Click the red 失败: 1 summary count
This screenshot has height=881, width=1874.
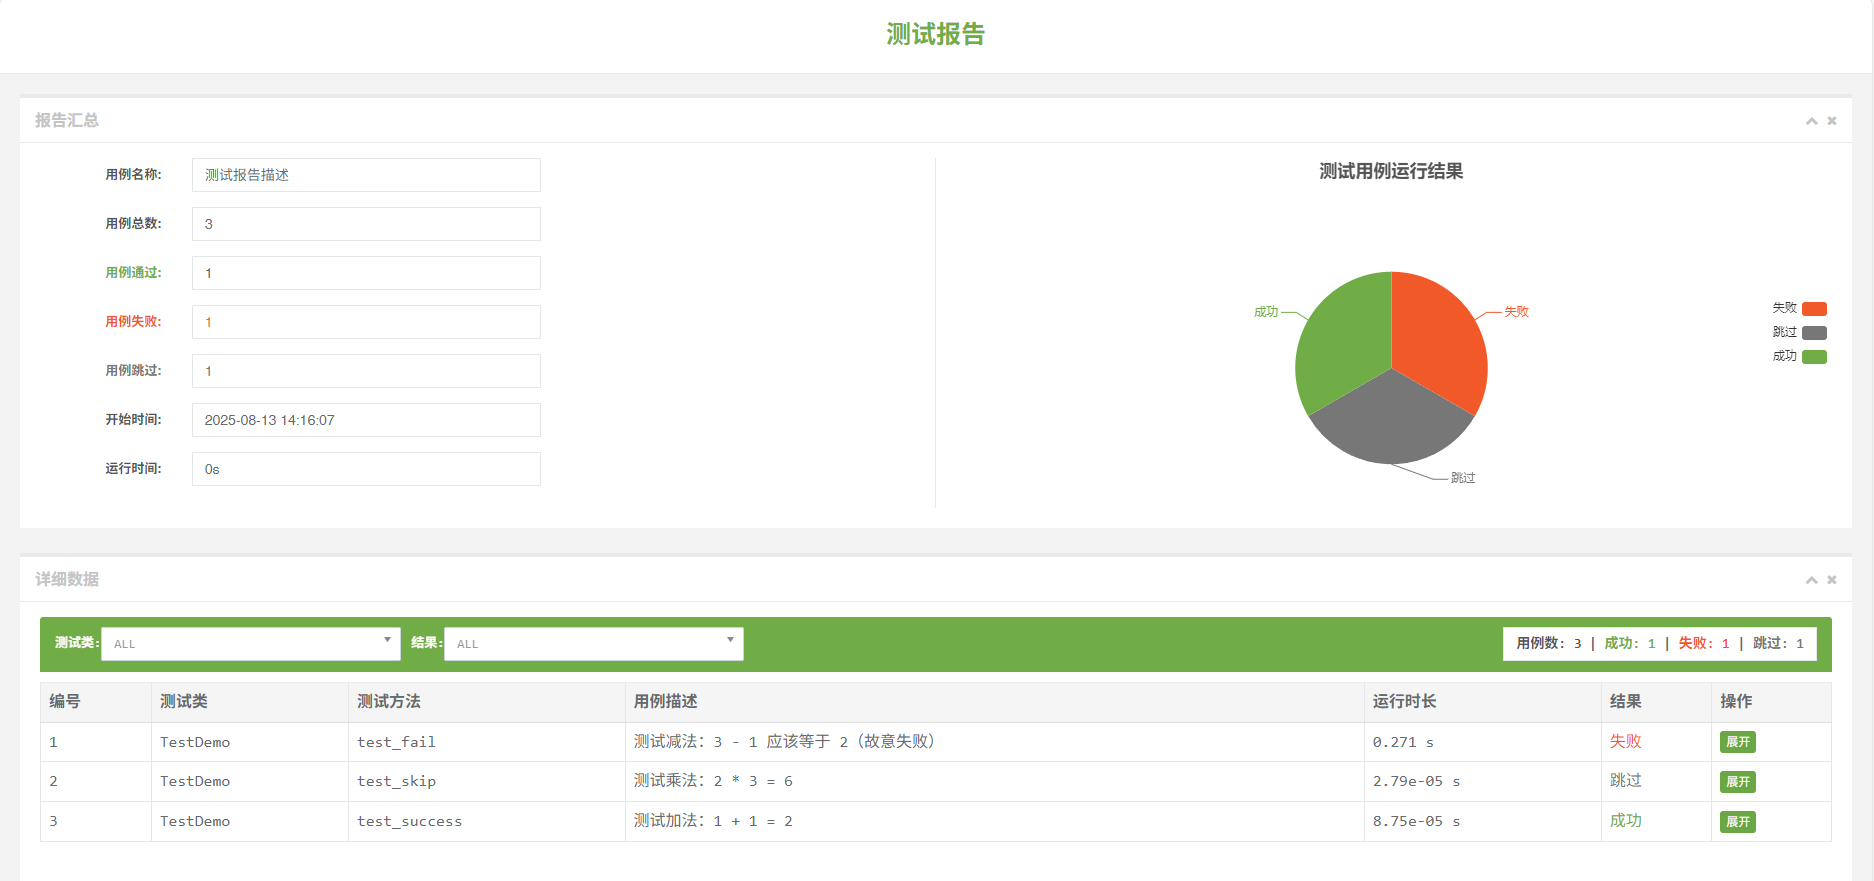coord(1704,644)
